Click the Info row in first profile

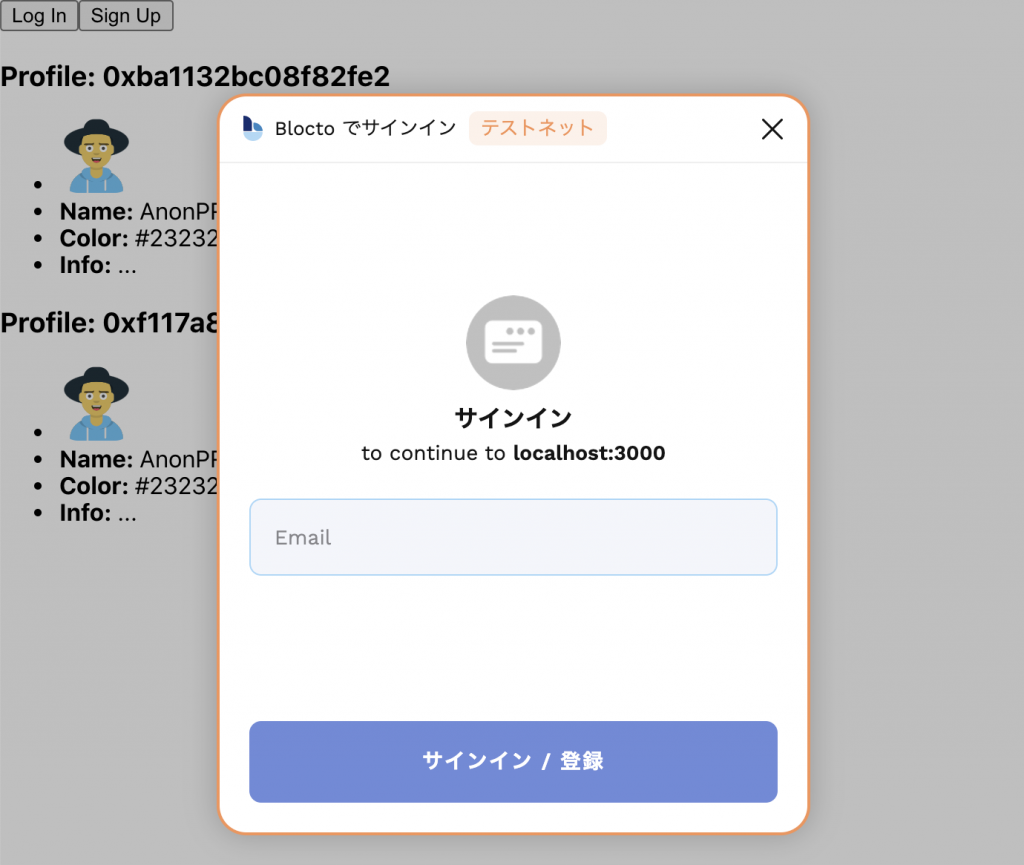coord(98,265)
